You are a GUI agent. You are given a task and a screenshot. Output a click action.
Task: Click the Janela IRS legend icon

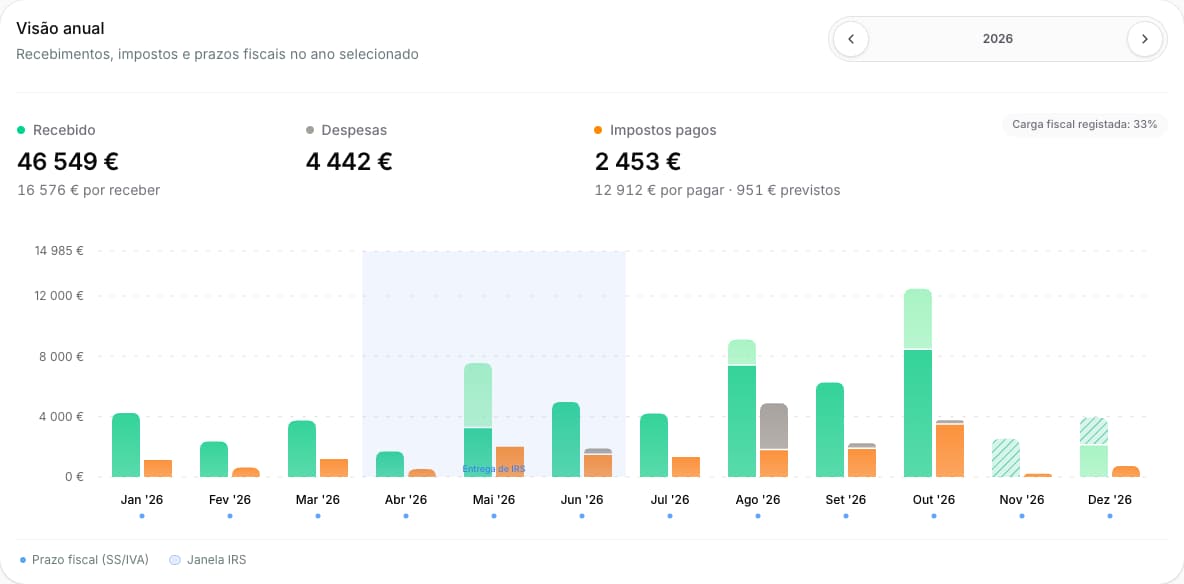175,561
